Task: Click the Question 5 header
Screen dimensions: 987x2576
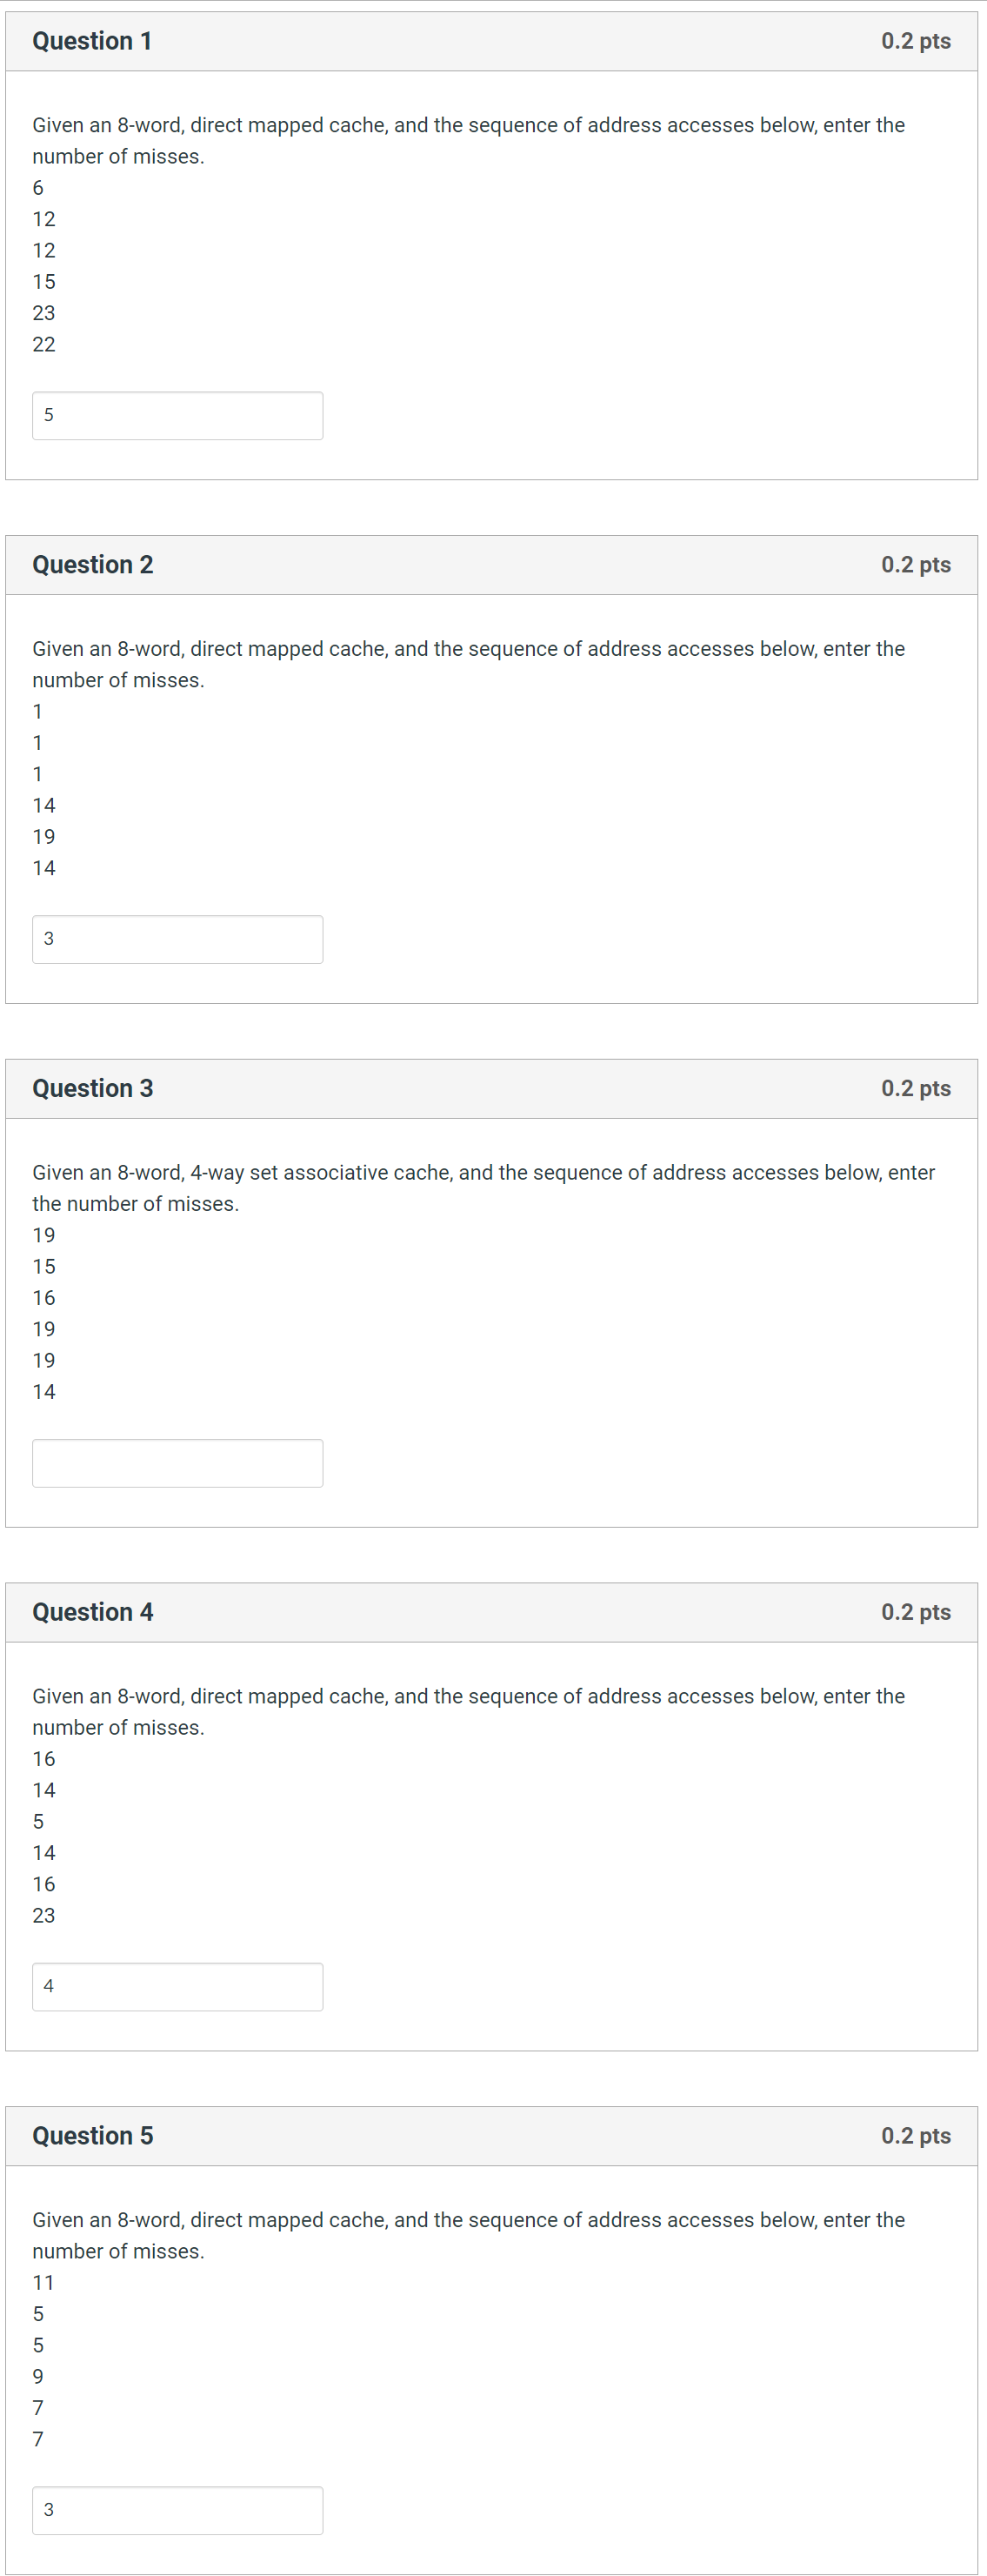Action: click(x=93, y=2135)
